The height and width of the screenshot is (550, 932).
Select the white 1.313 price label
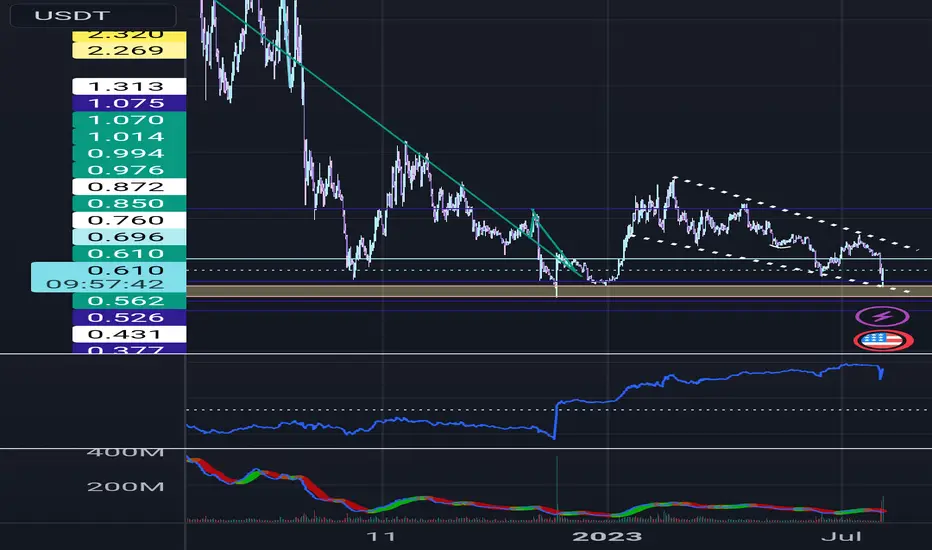click(129, 86)
